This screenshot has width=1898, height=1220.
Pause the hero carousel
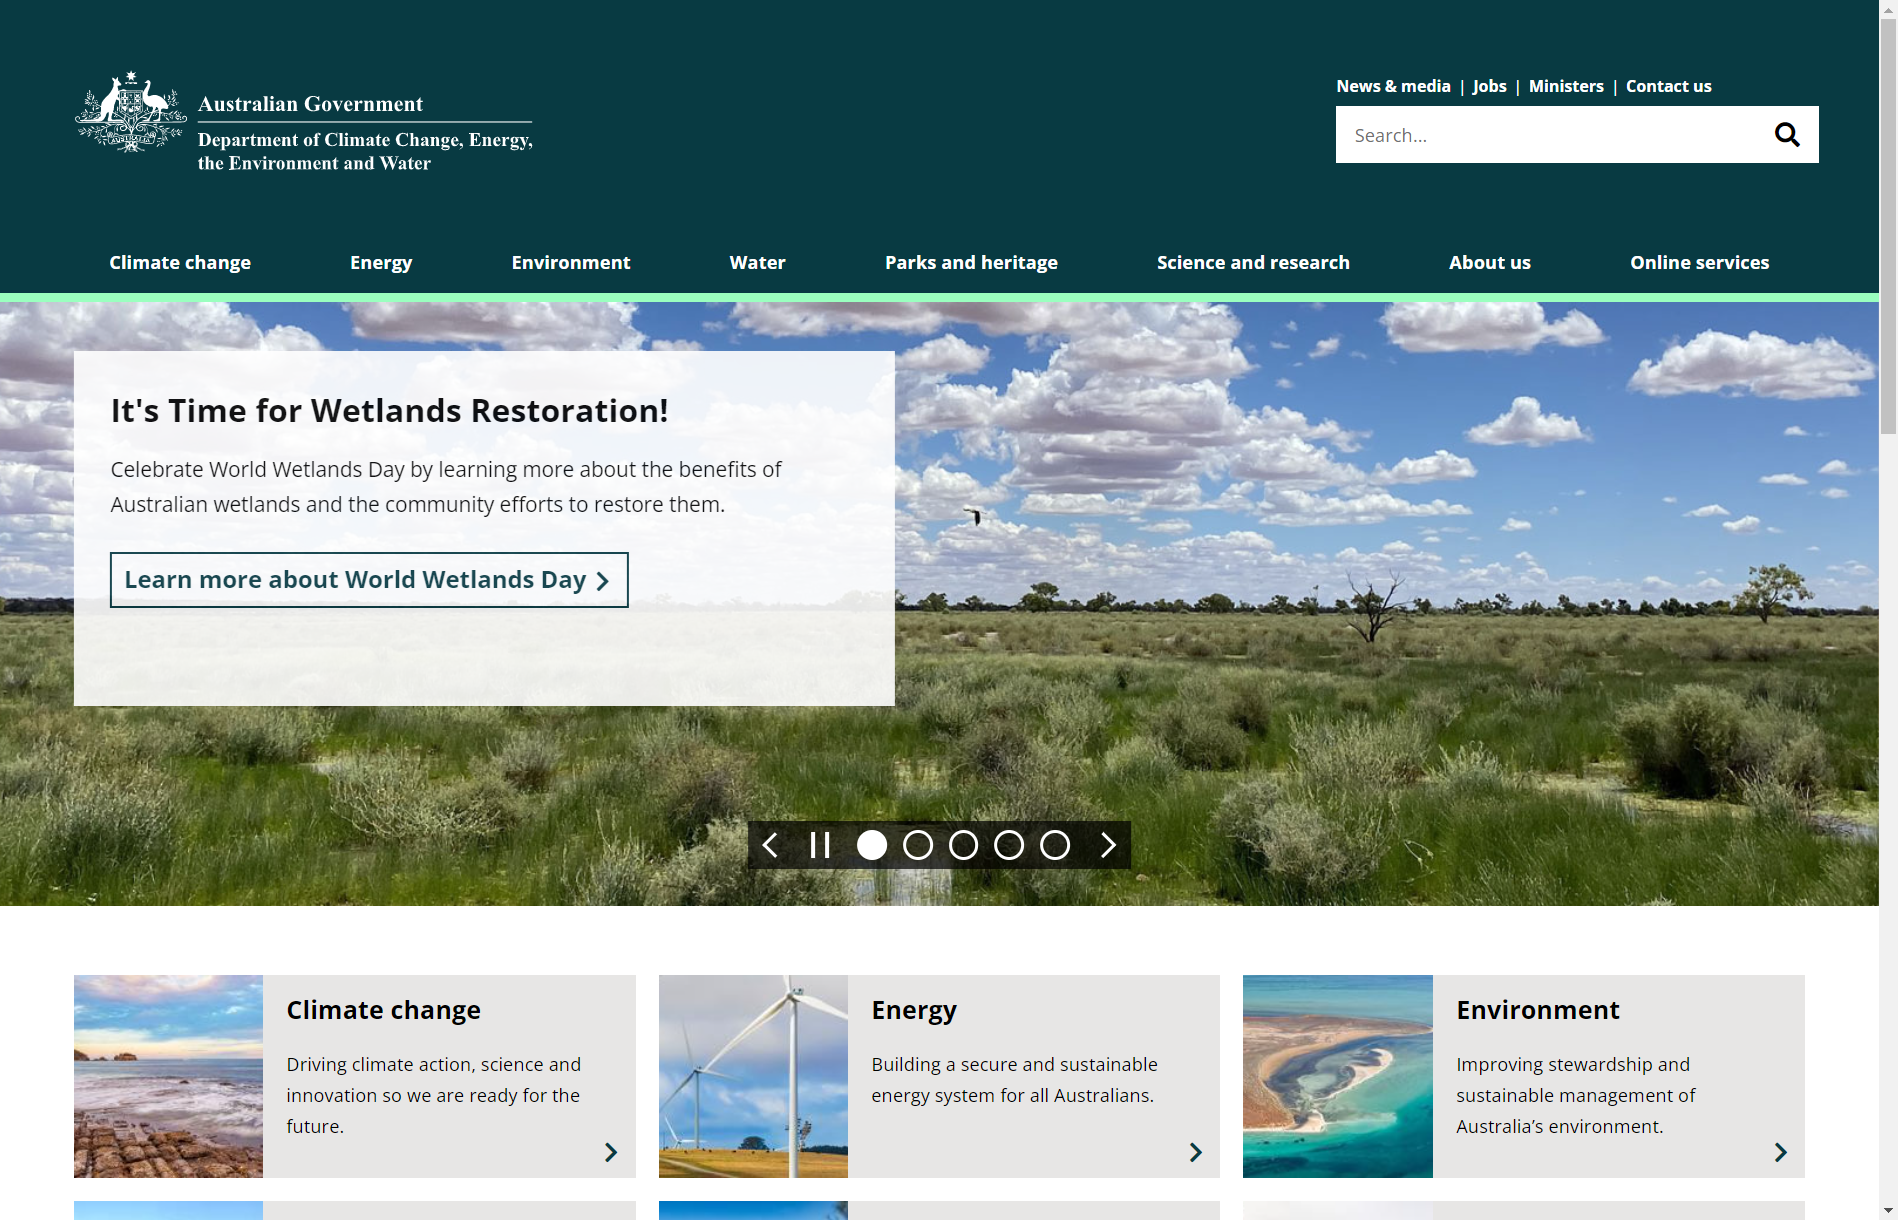click(x=820, y=845)
